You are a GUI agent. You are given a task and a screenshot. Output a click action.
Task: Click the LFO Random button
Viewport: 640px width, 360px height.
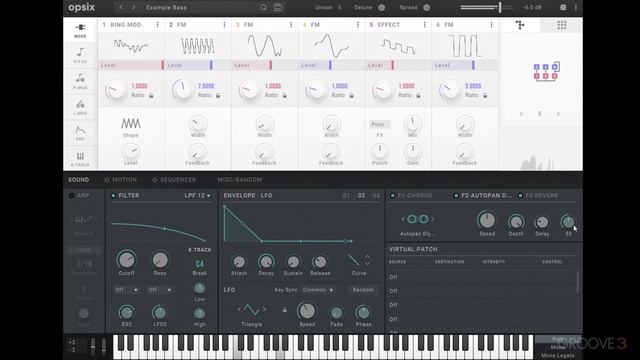[x=363, y=290]
